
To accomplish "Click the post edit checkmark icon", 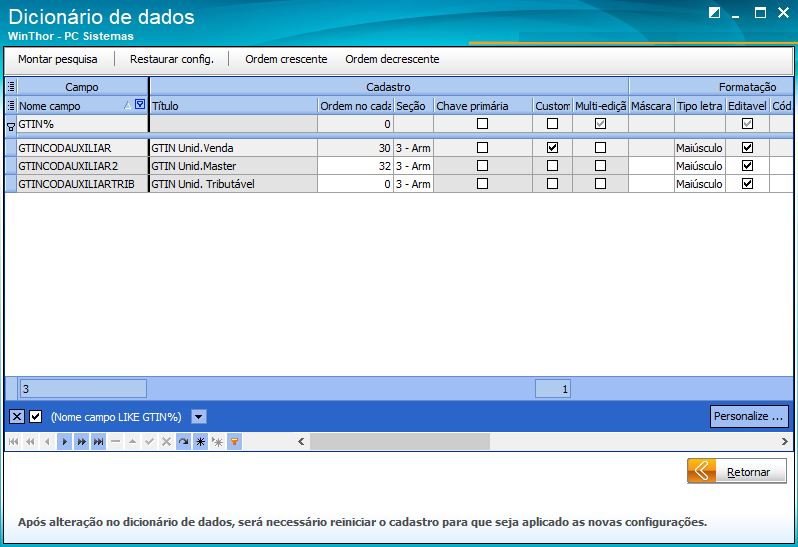I will point(149,442).
